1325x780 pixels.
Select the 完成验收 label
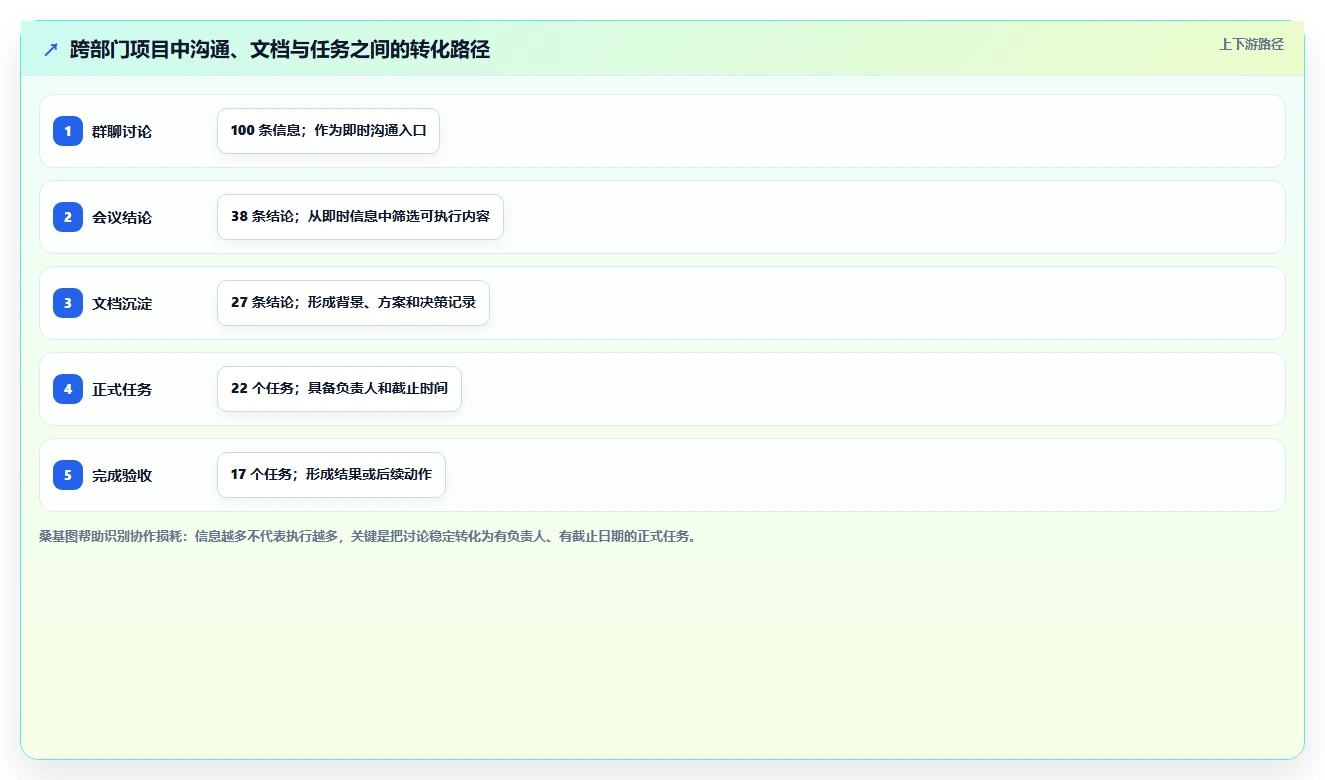(122, 475)
